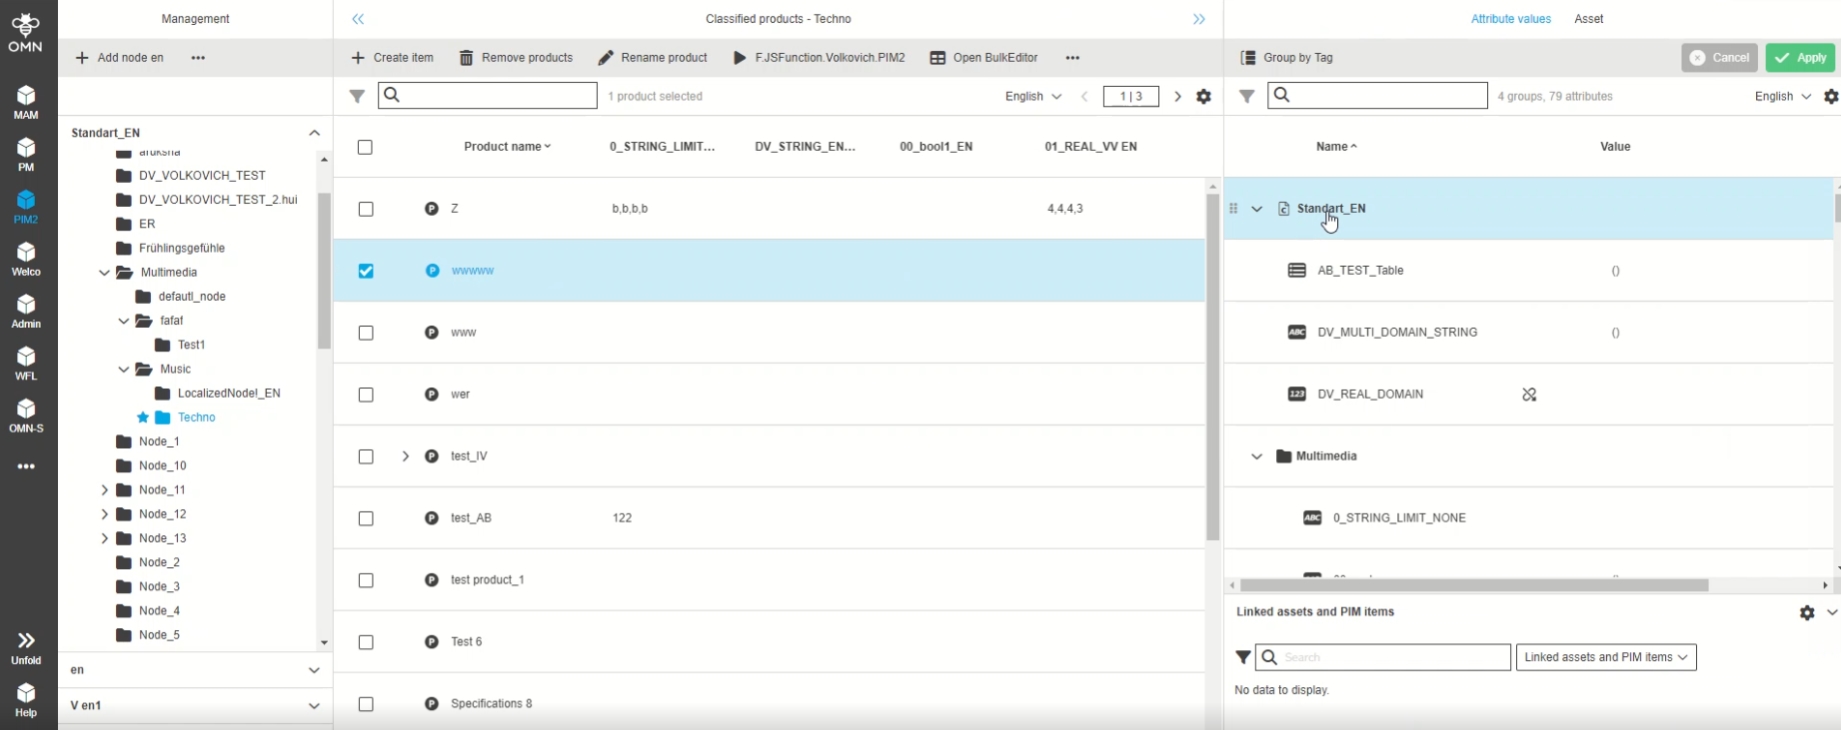The width and height of the screenshot is (1841, 730).
Task: Click Remove products in toolbar
Action: tap(516, 58)
